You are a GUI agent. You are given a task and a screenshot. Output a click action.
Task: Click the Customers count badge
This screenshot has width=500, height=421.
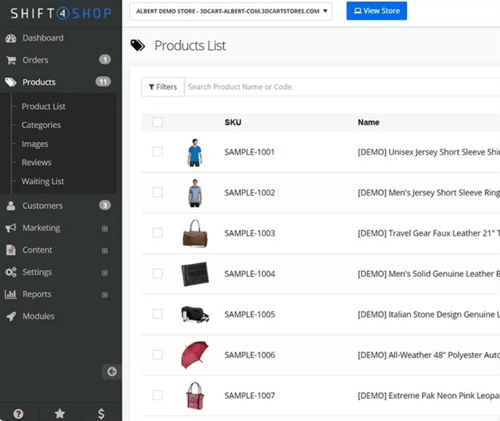click(105, 205)
